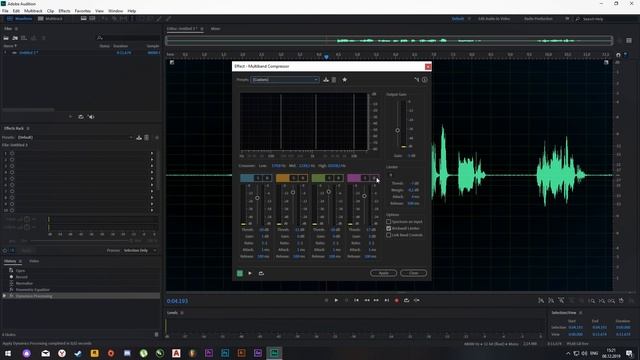
Task: Toggle Brickwall Limiter checkbox
Action: (x=389, y=228)
